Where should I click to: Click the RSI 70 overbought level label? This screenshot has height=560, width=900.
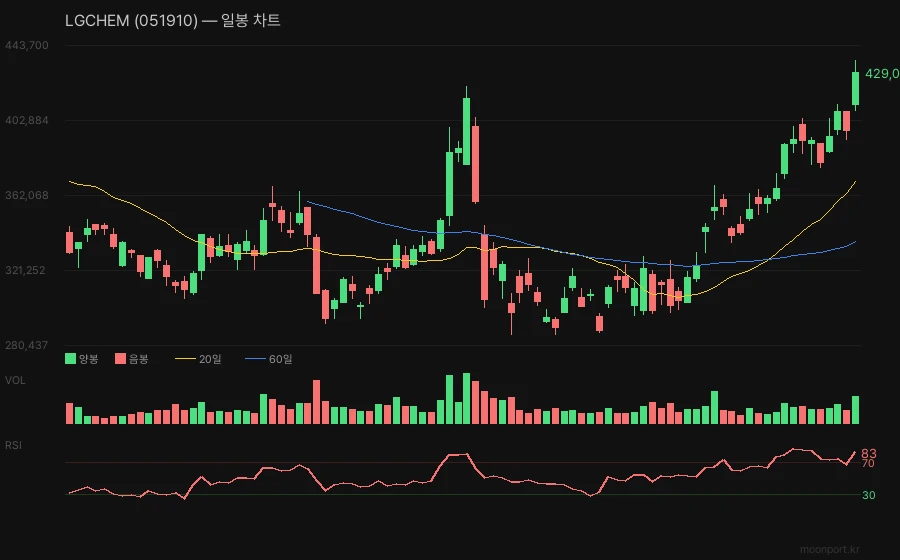pyautogui.click(x=868, y=463)
